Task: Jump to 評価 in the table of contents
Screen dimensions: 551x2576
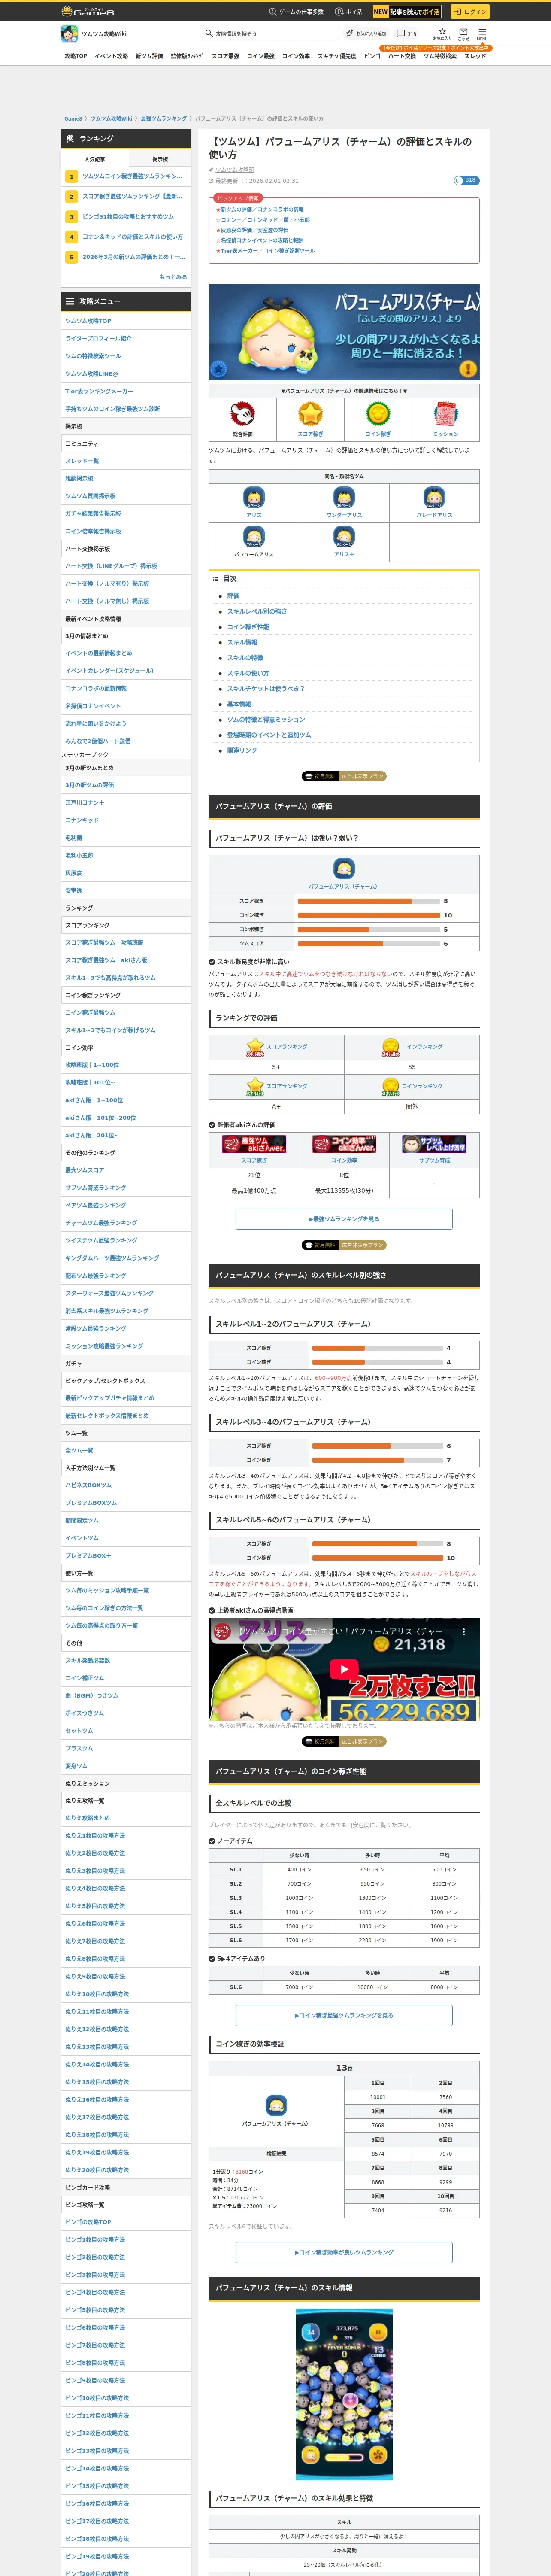Action: tap(233, 596)
